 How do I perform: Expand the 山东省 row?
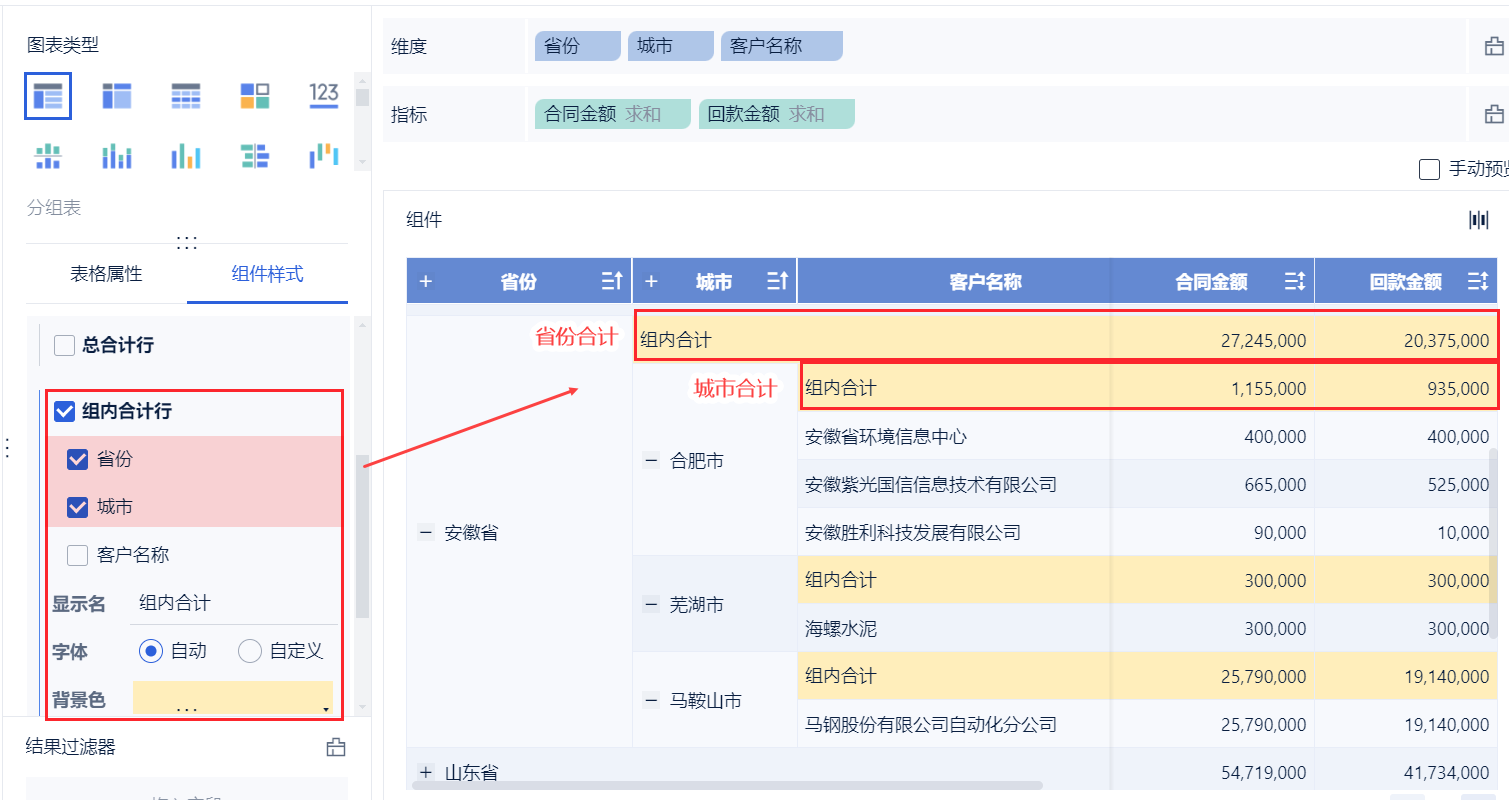click(x=426, y=772)
